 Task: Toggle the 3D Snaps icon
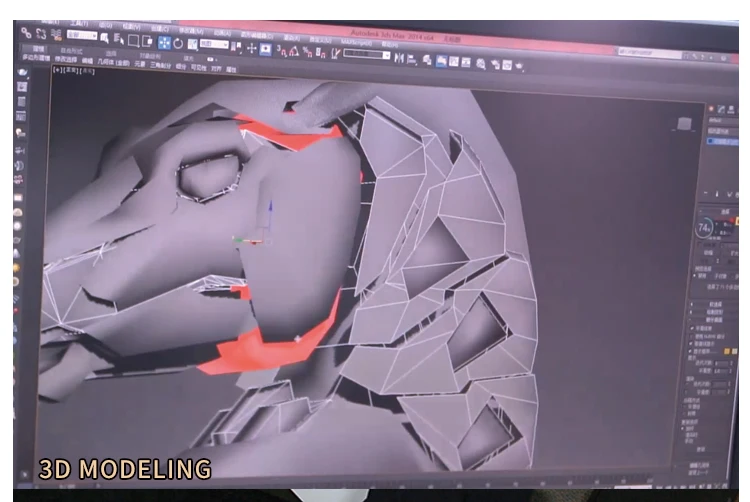(x=281, y=51)
